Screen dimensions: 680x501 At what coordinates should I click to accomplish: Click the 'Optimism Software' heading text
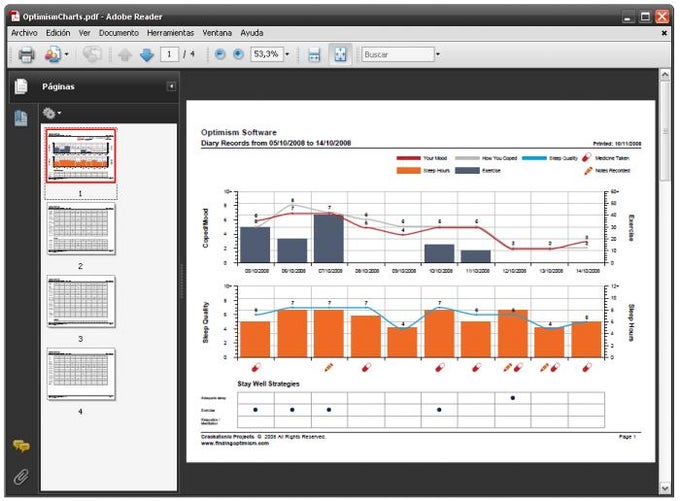point(239,132)
